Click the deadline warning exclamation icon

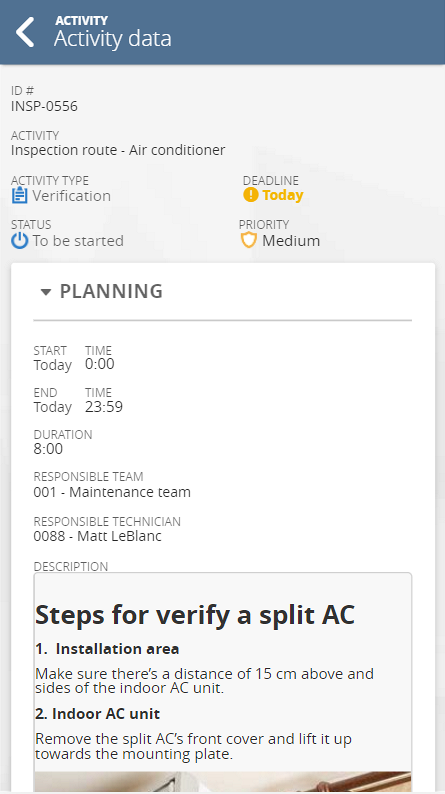coord(251,195)
